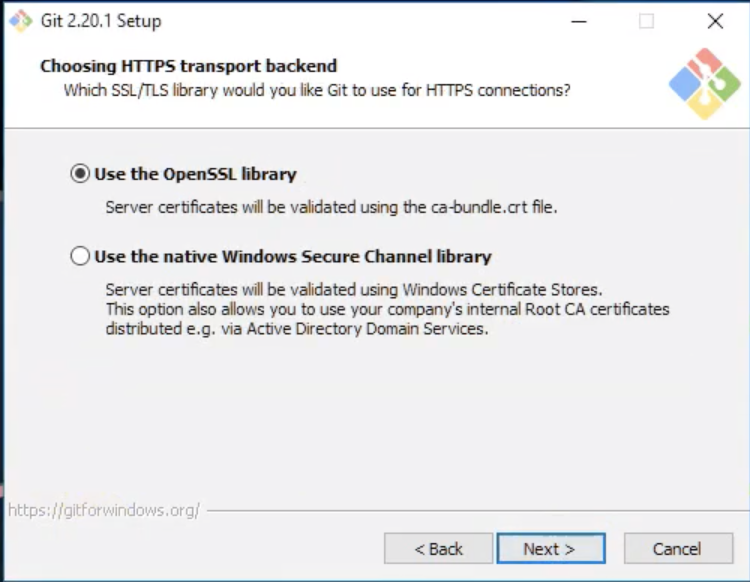Viewport: 750px width, 582px height.
Task: Click the "Choosing HTTPS transport backend" heading
Action: 188,67
